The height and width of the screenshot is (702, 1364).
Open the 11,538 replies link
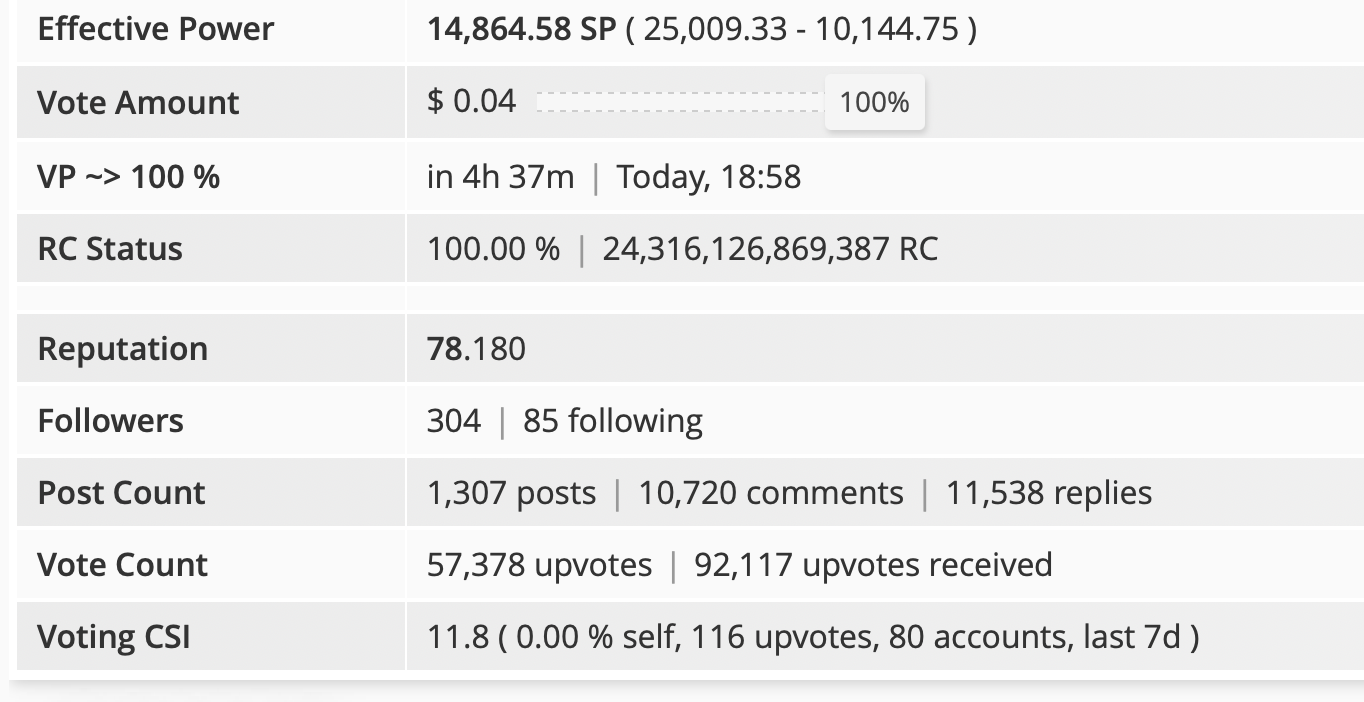(1049, 493)
